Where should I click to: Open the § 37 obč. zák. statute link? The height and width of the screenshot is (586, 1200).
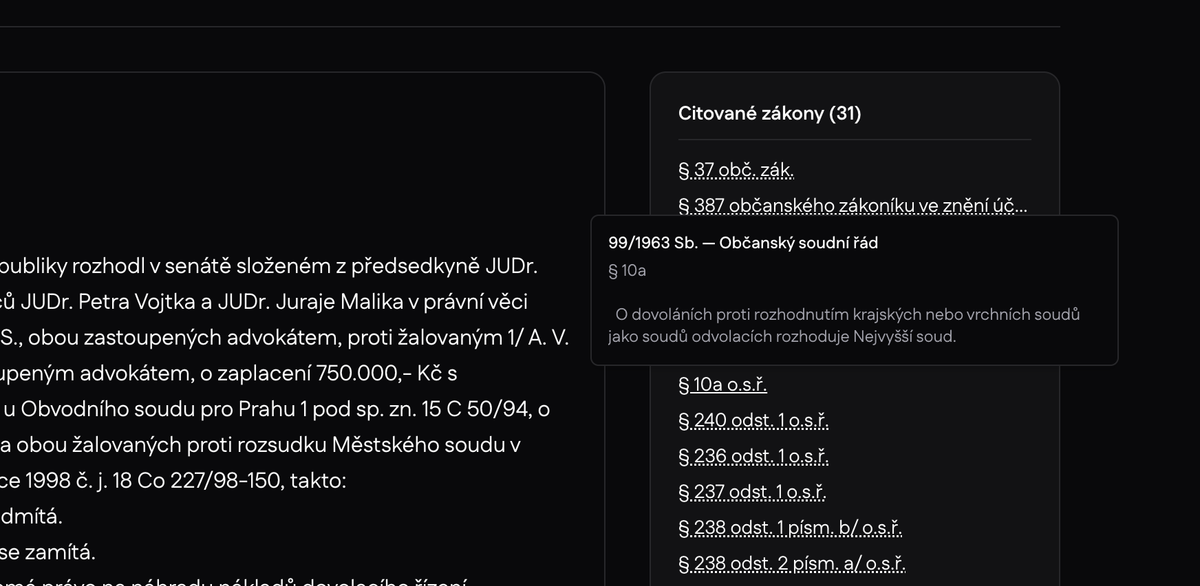pyautogui.click(x=736, y=170)
